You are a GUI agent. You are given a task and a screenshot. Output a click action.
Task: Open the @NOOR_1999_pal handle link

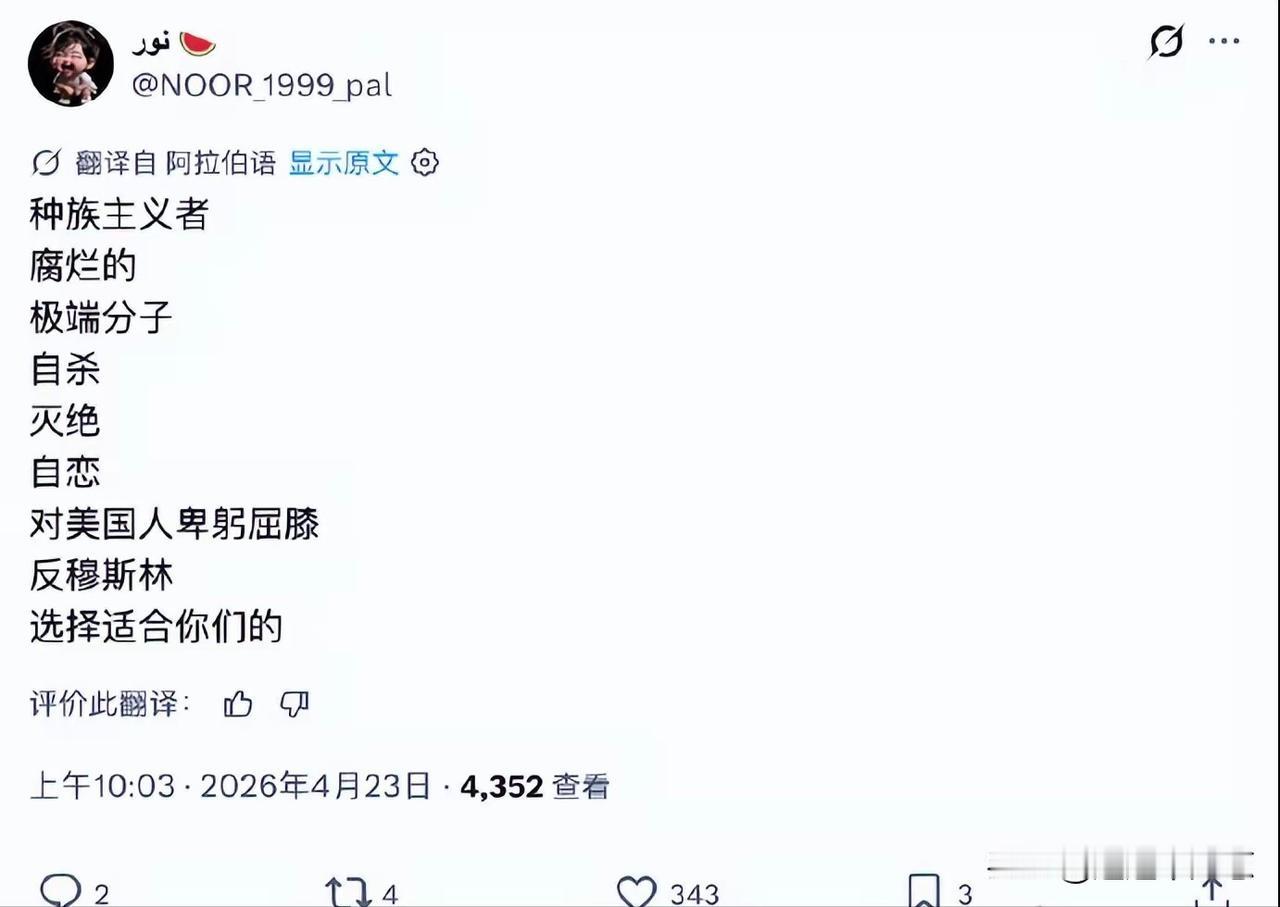(x=262, y=85)
